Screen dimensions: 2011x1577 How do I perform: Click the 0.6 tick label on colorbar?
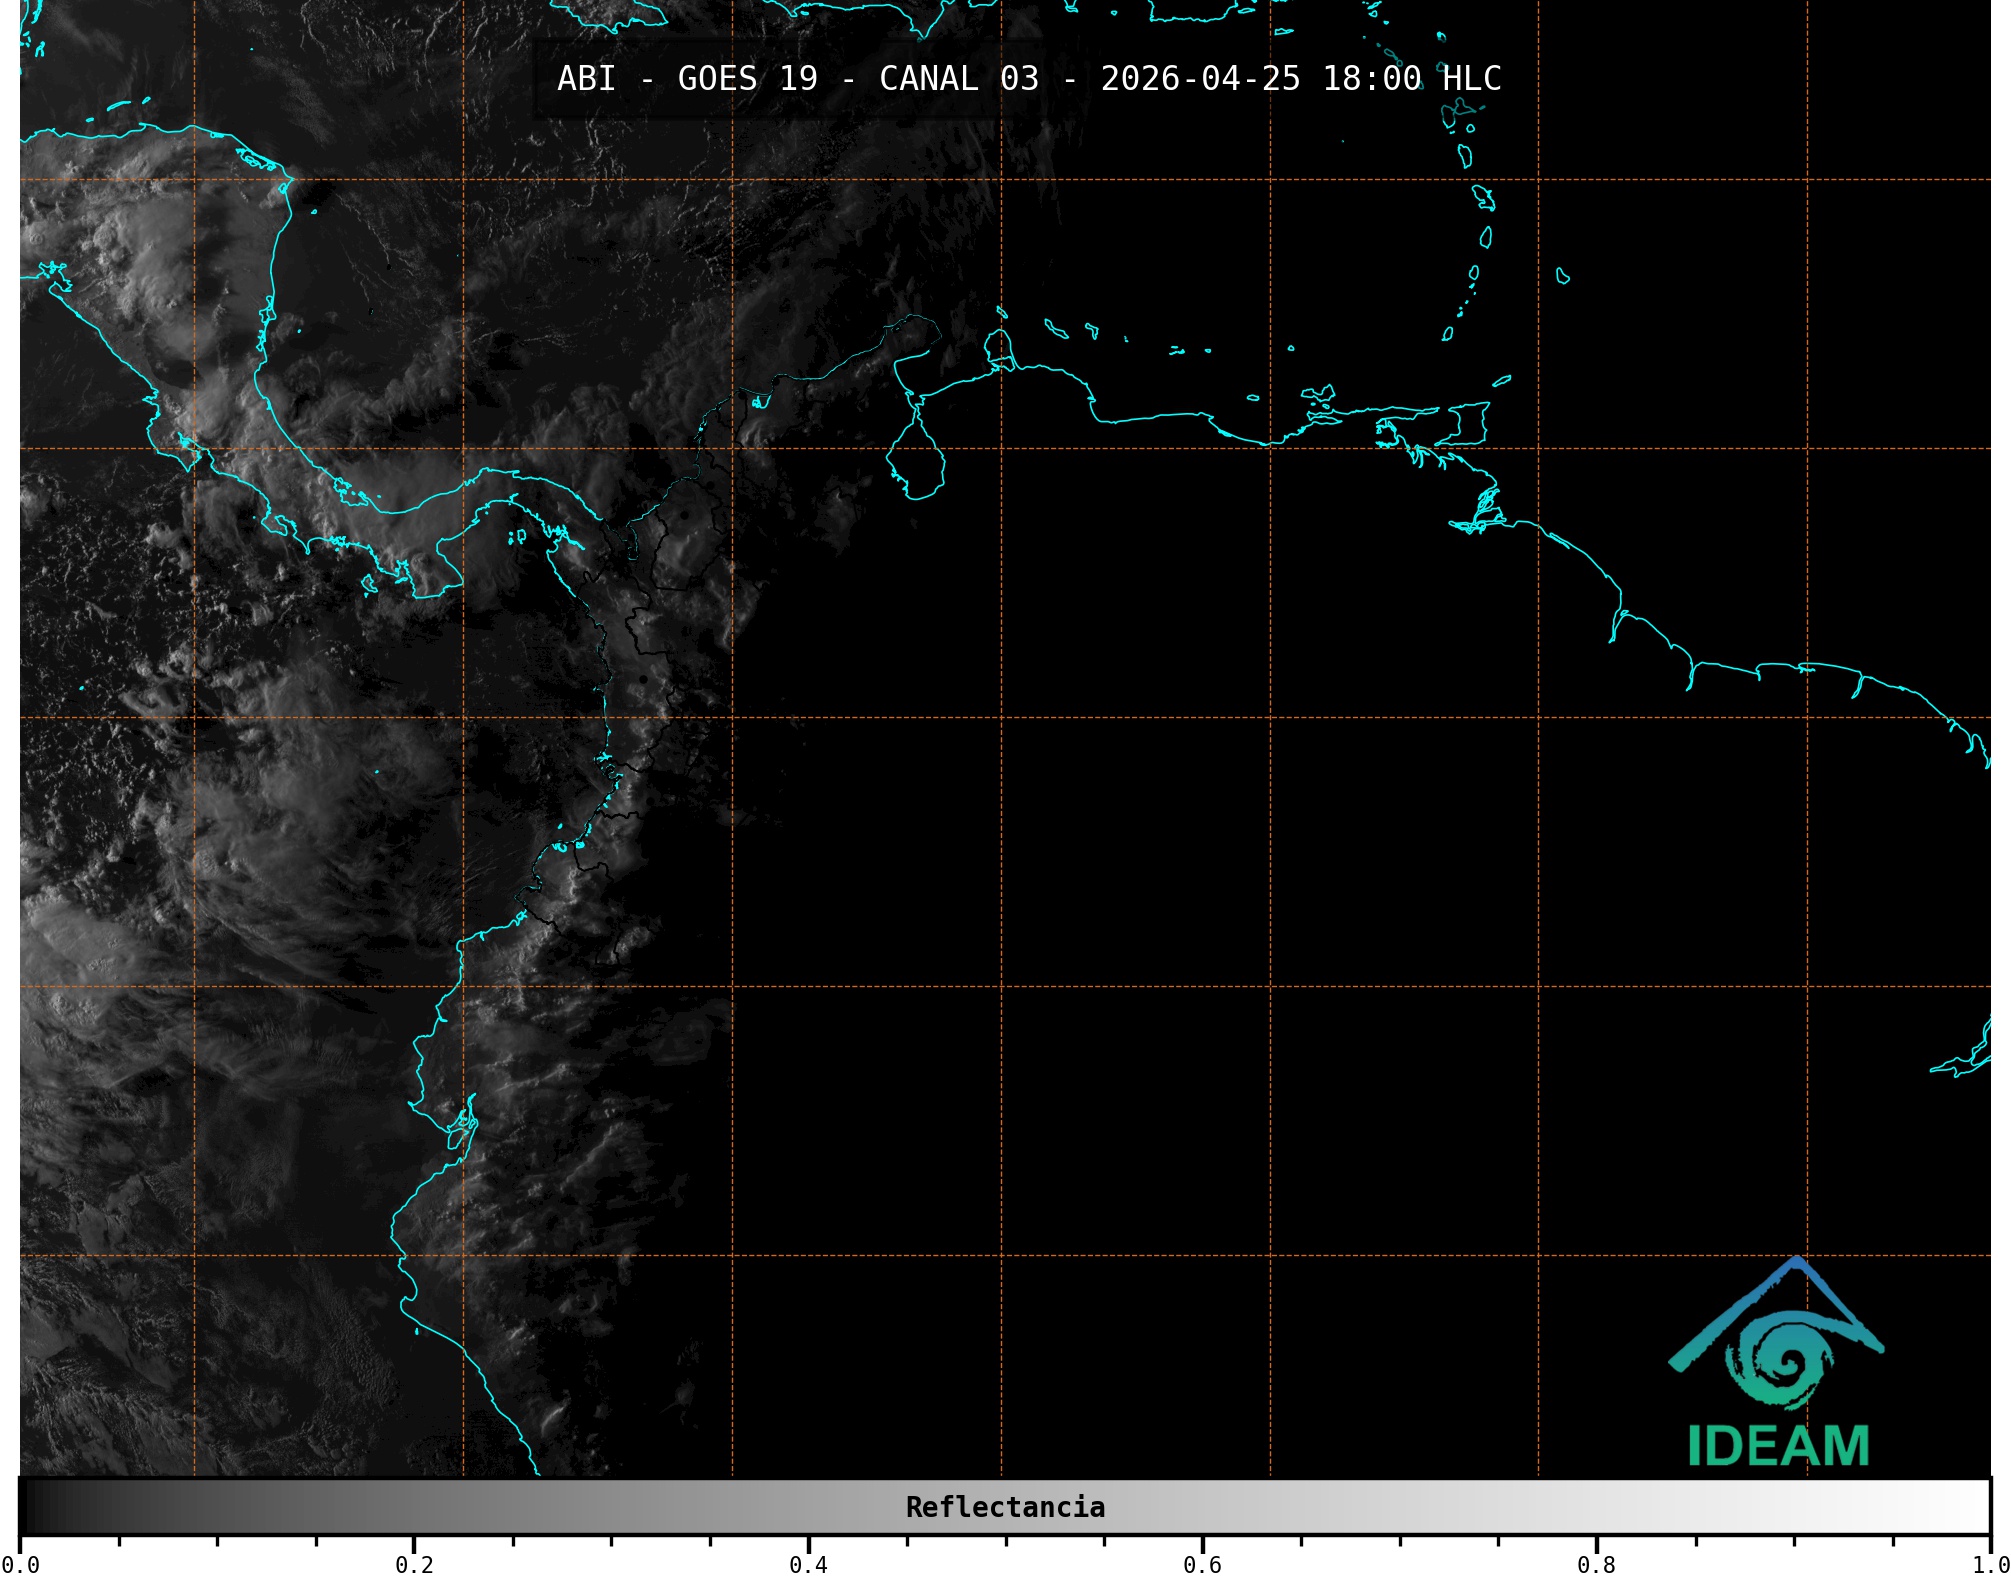1202,1564
